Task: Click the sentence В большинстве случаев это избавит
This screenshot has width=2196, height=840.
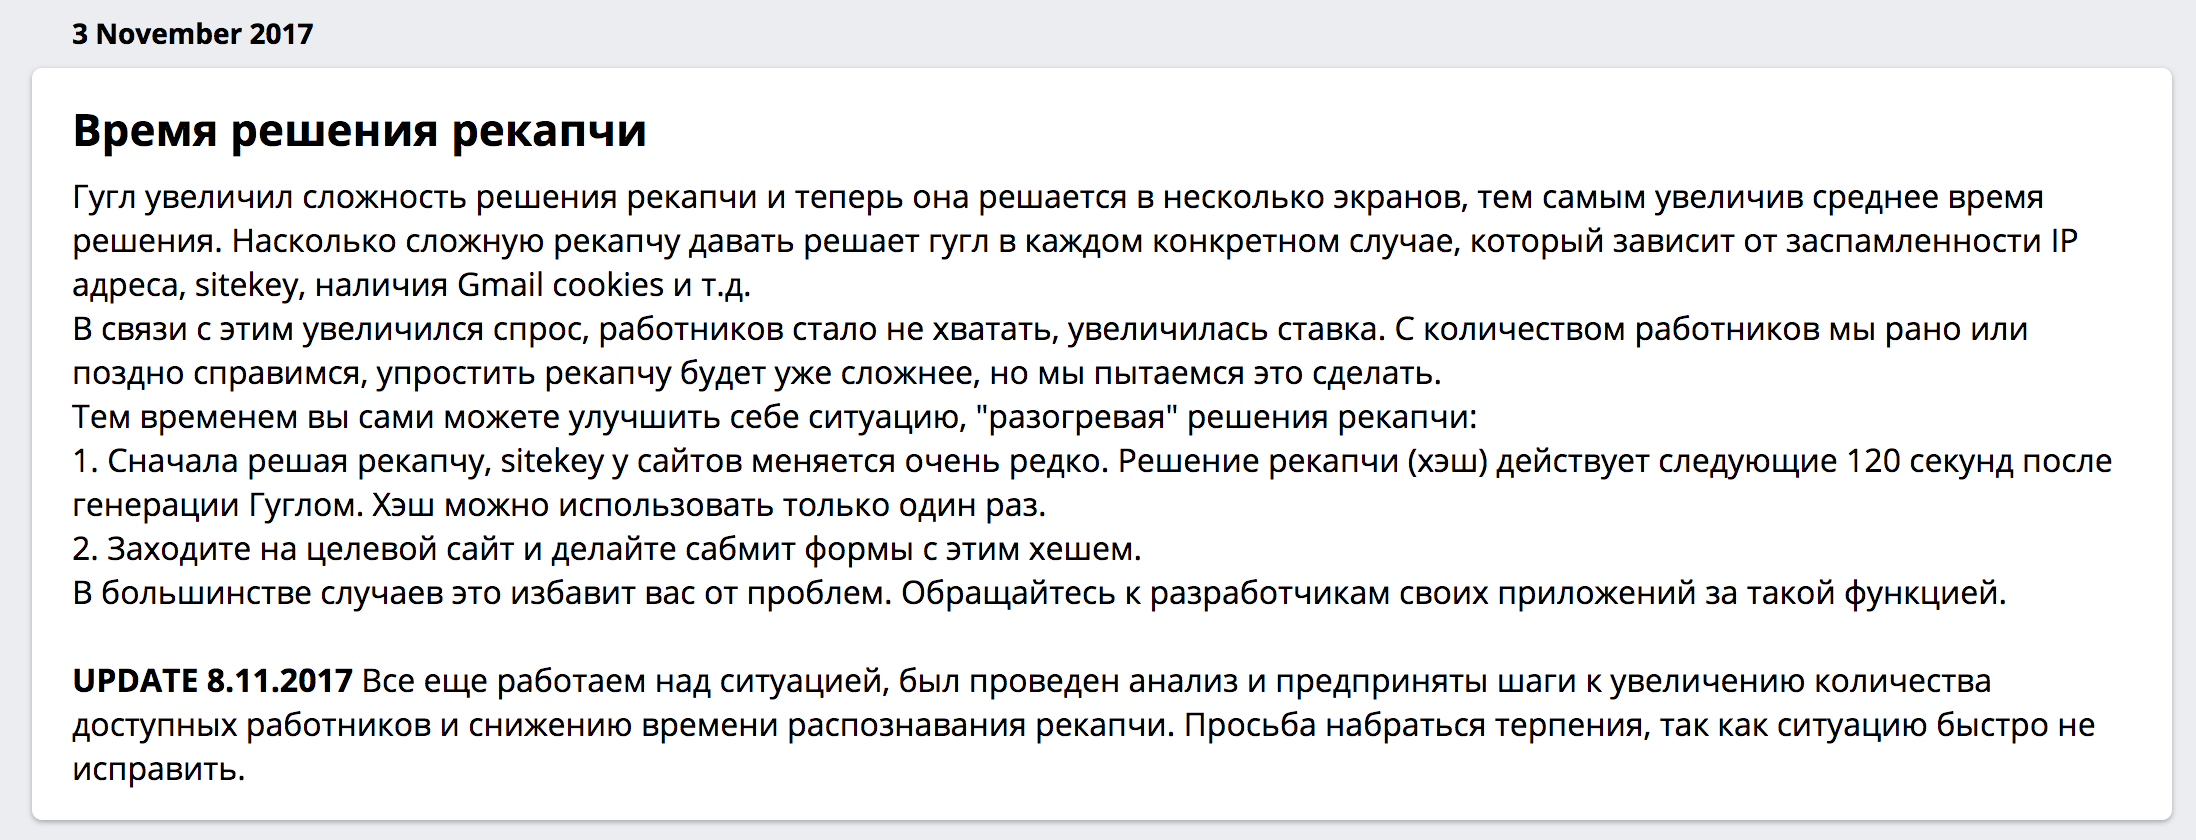Action: tap(482, 593)
